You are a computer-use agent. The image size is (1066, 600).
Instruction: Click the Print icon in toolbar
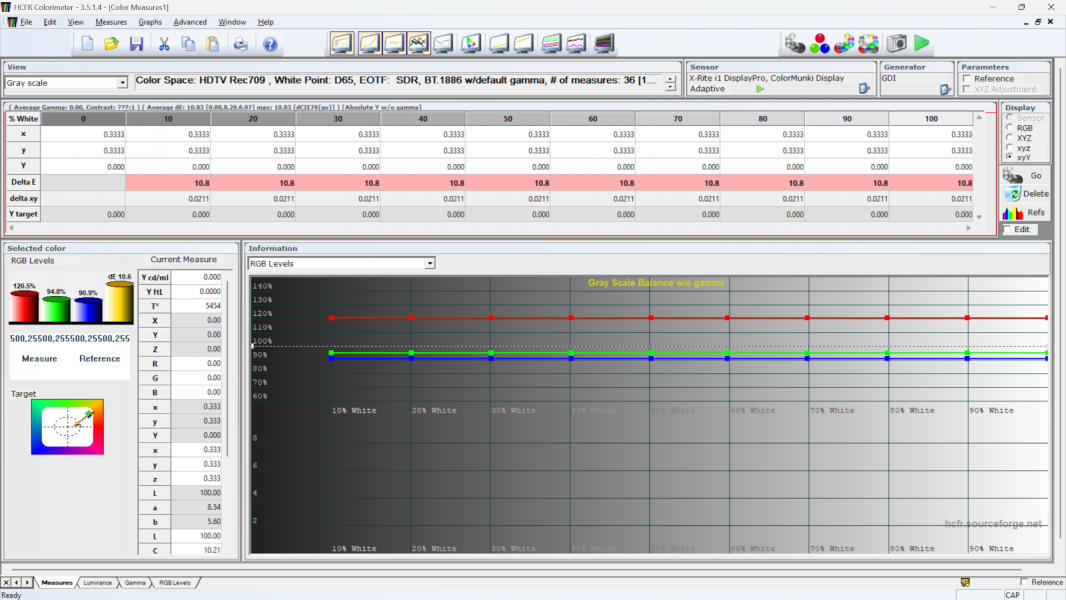[241, 44]
